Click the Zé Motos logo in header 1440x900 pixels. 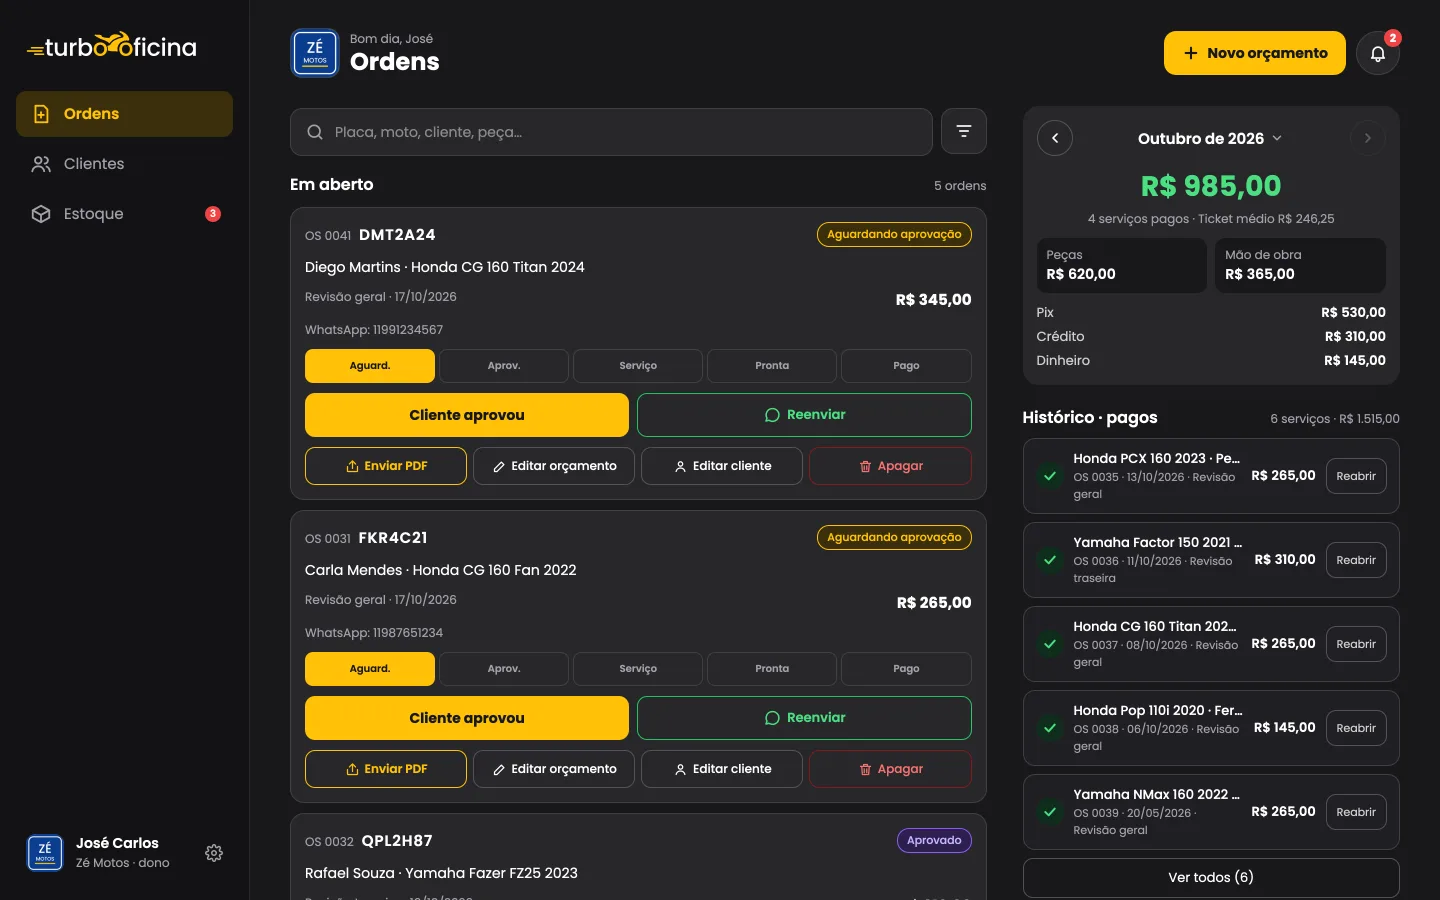click(315, 53)
